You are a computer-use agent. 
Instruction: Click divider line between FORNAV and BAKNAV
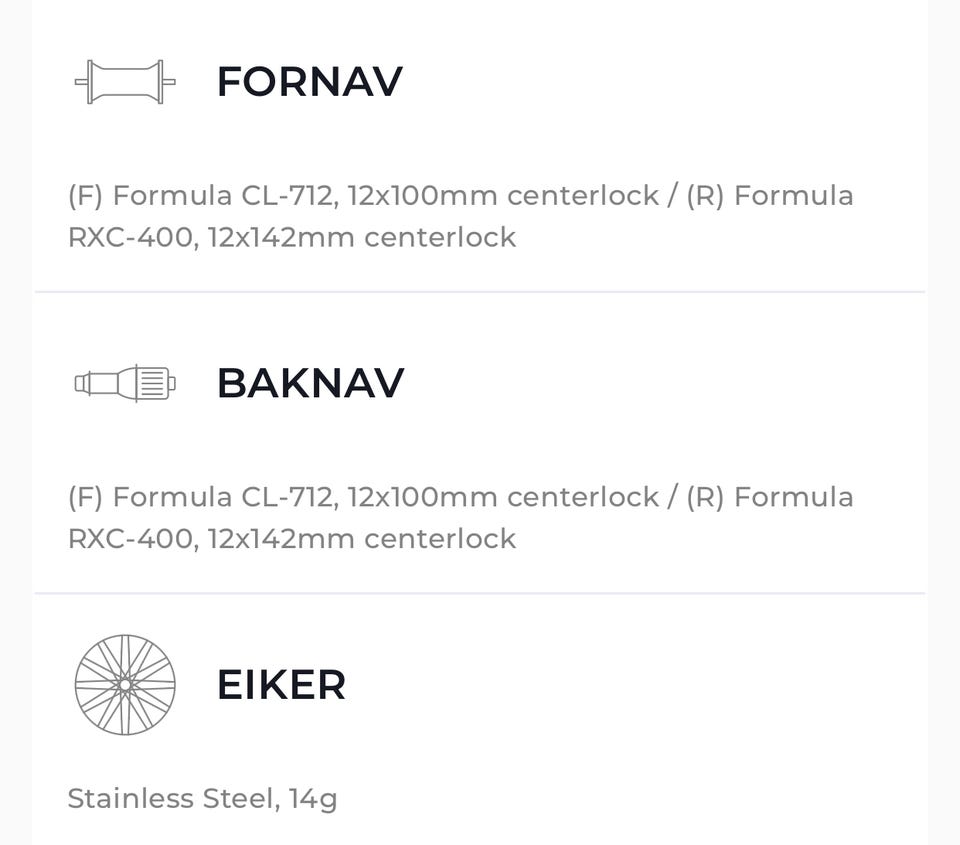point(480,292)
